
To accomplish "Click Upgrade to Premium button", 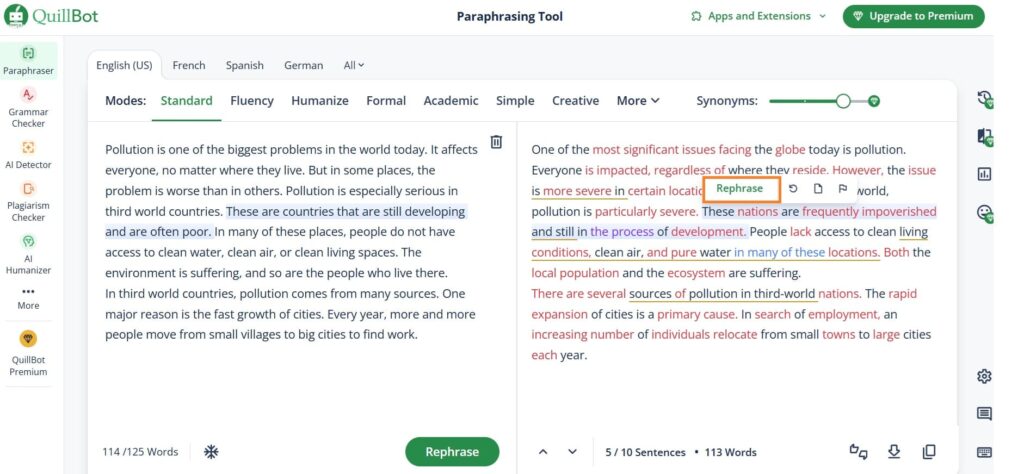I will point(913,16).
